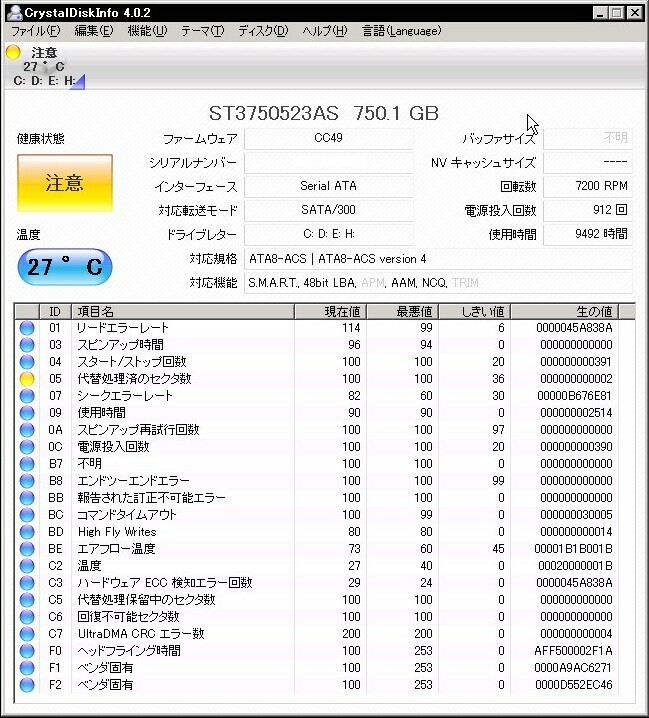Click the 生の値 column header
The image size is (649, 718).
[565, 312]
